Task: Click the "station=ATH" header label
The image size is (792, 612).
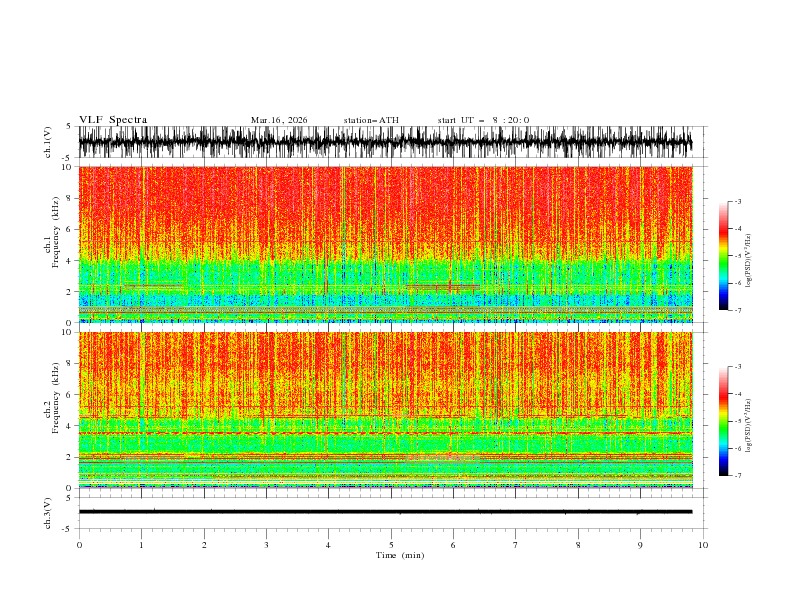Action: click(371, 120)
